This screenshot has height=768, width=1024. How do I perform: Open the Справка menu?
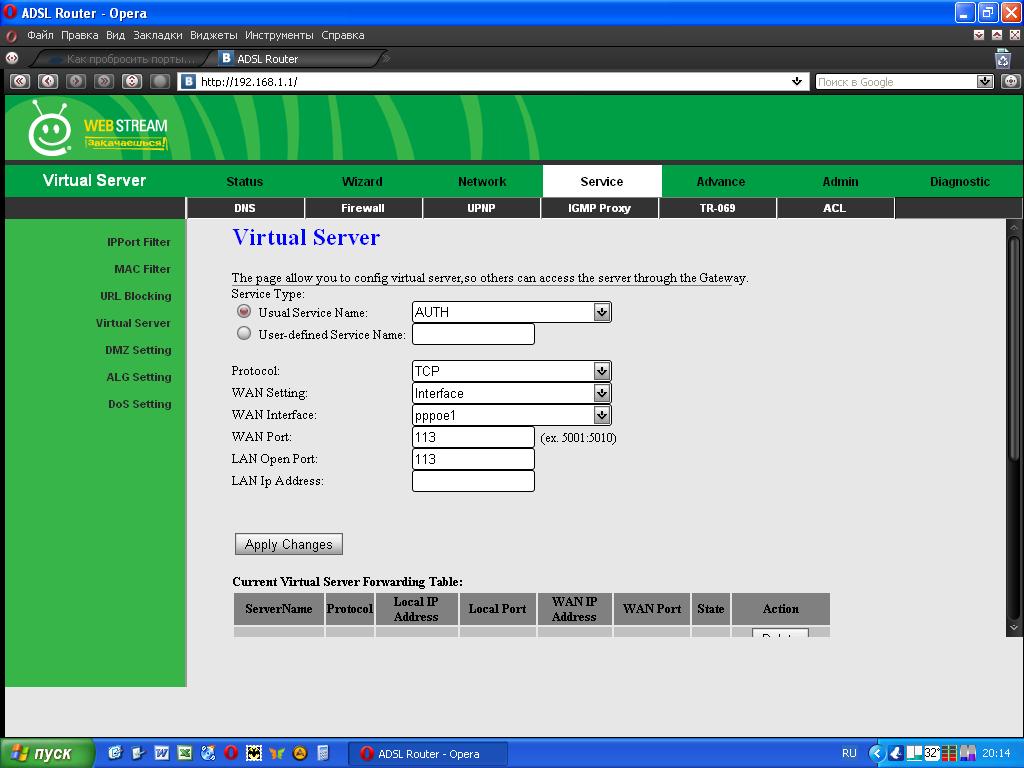[343, 35]
